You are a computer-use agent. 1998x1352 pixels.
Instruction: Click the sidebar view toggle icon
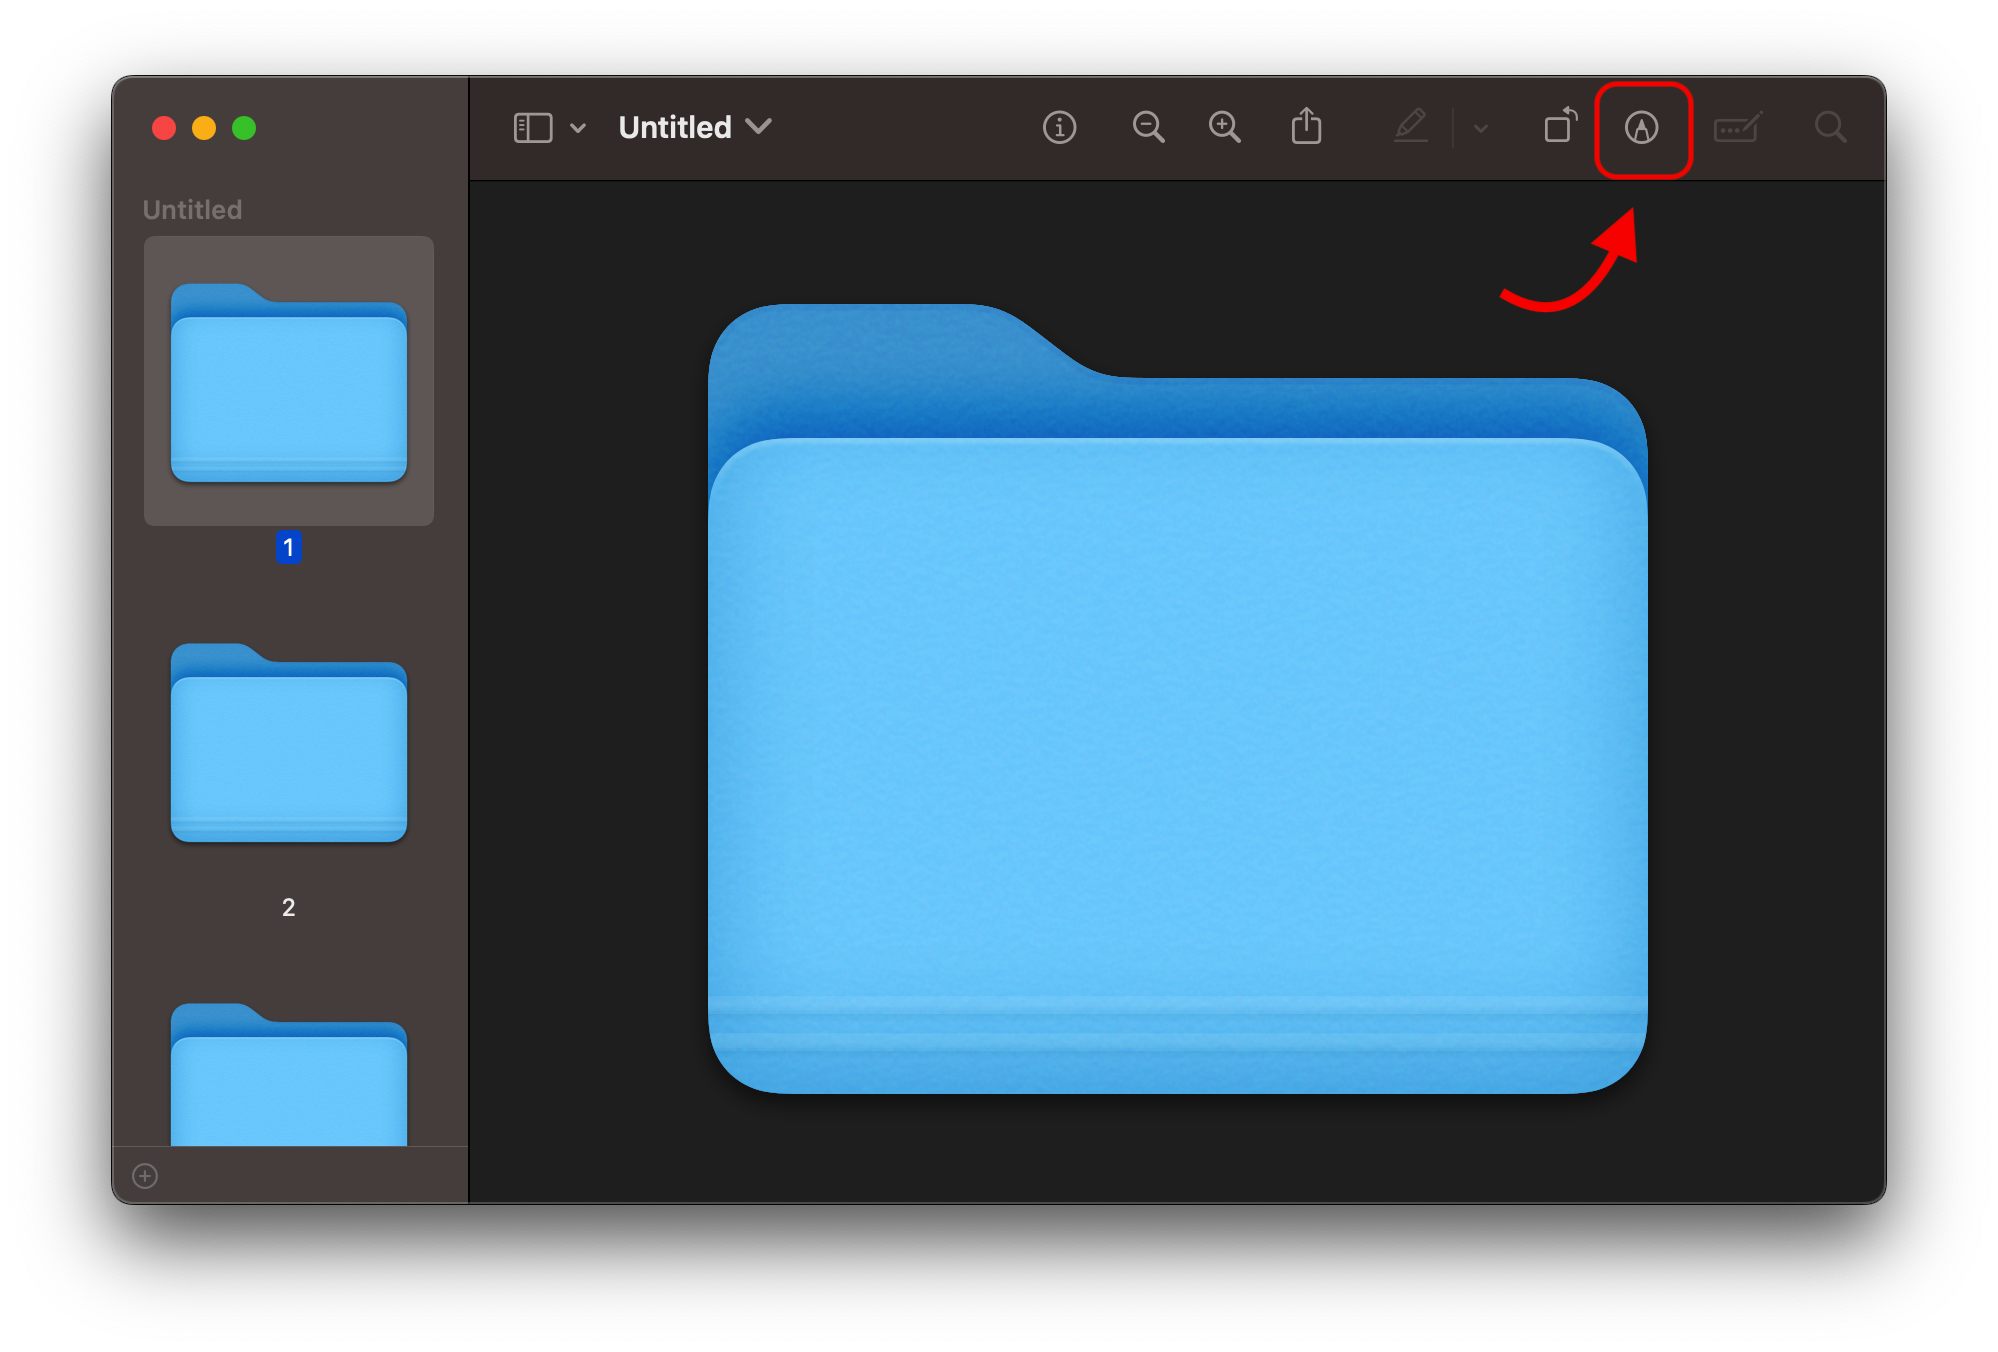[x=532, y=128]
